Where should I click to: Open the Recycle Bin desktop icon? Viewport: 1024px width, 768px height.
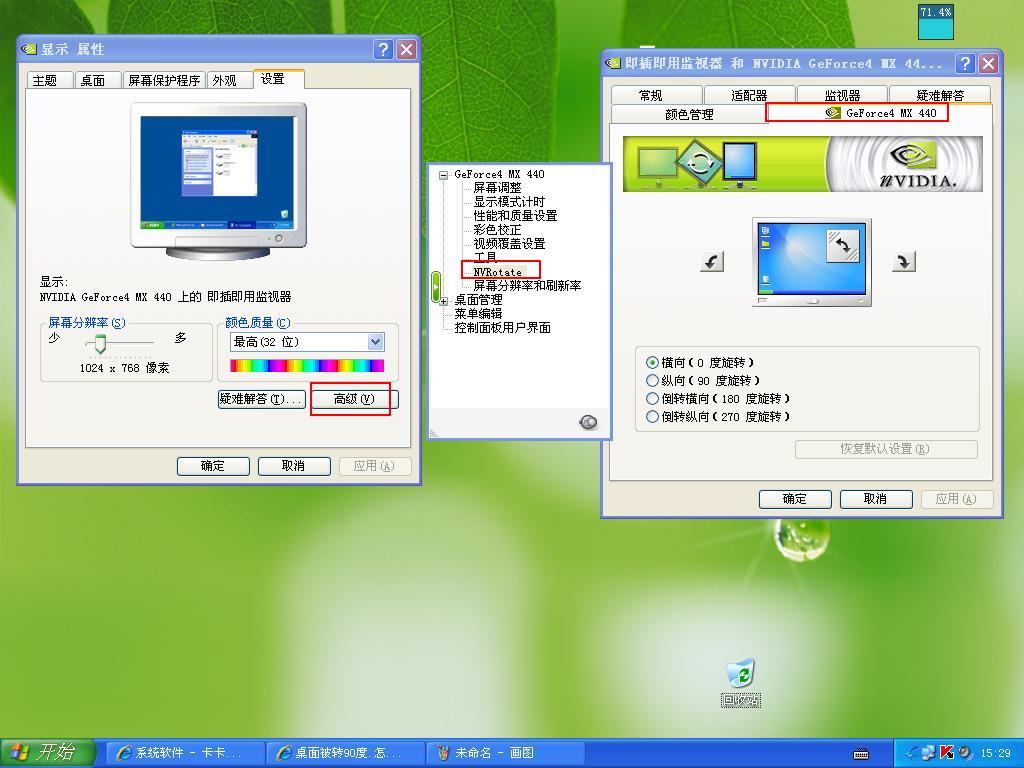coord(741,683)
